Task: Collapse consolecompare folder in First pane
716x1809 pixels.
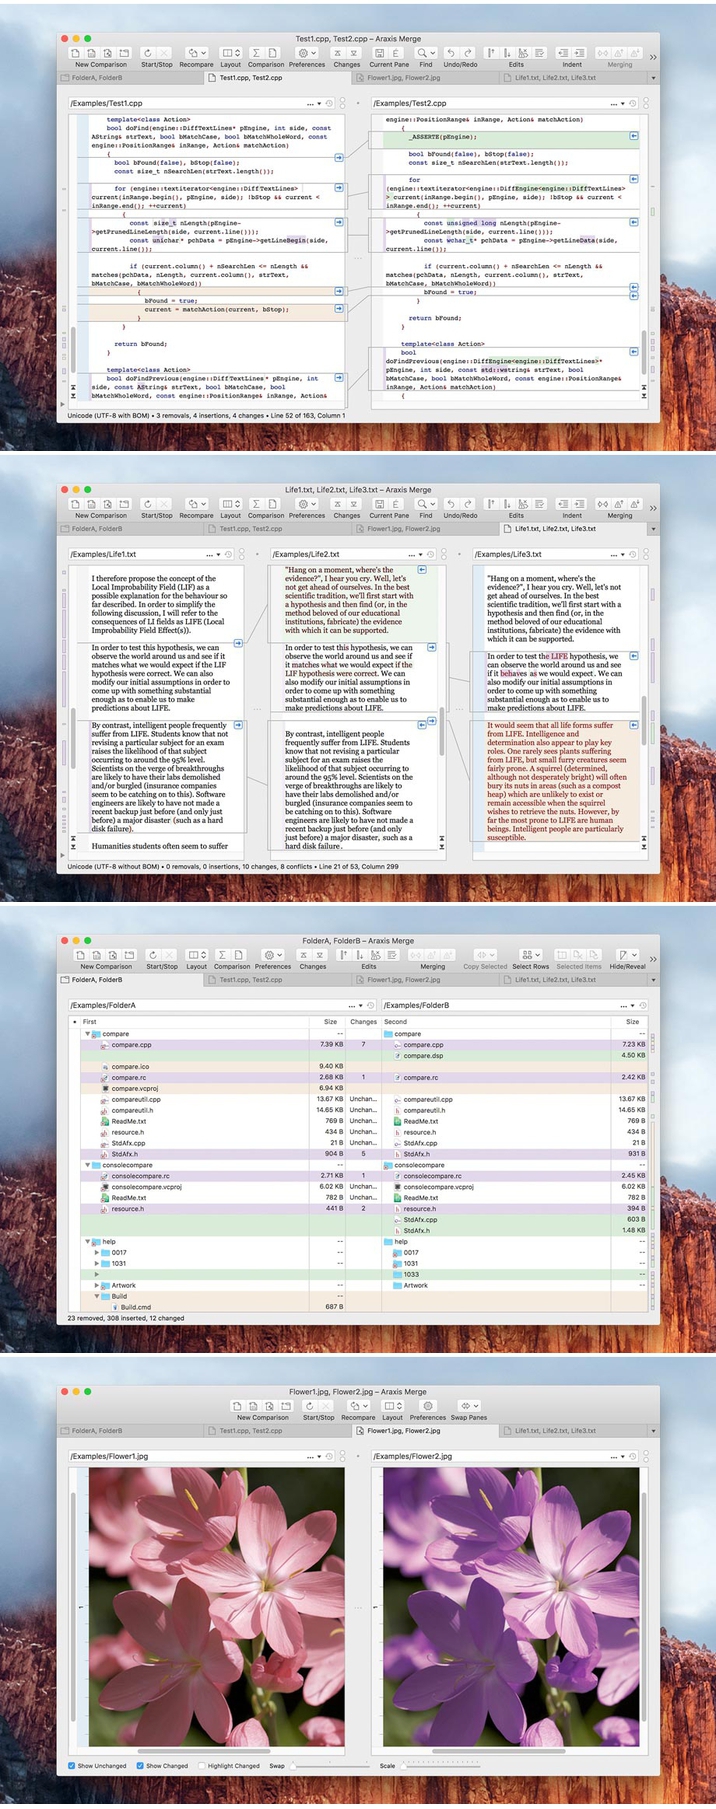Action: (x=88, y=1165)
